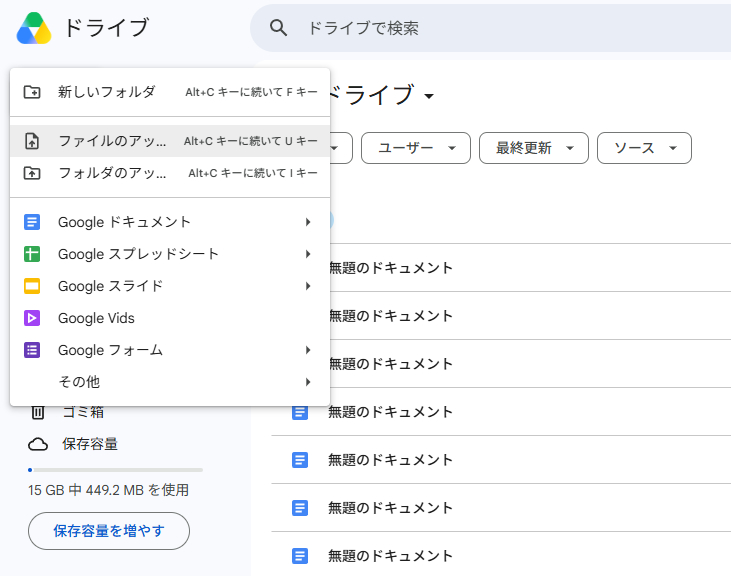Open the ドライブ heading dropdown arrow

[429, 96]
